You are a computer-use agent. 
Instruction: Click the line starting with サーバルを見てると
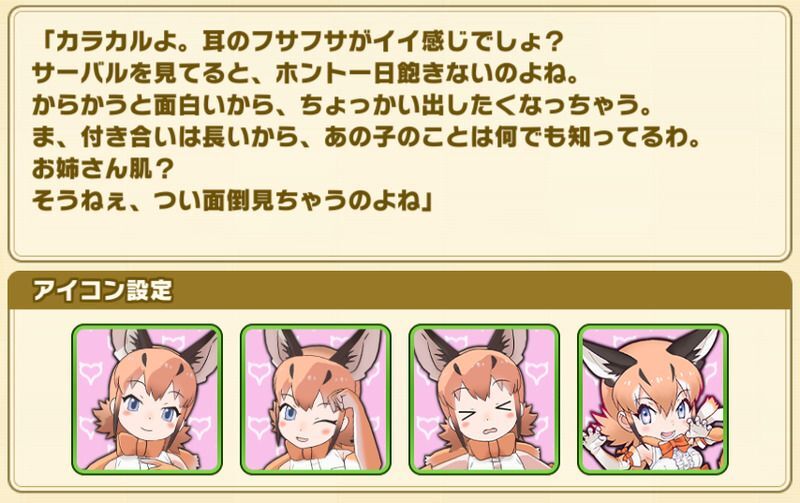[306, 74]
